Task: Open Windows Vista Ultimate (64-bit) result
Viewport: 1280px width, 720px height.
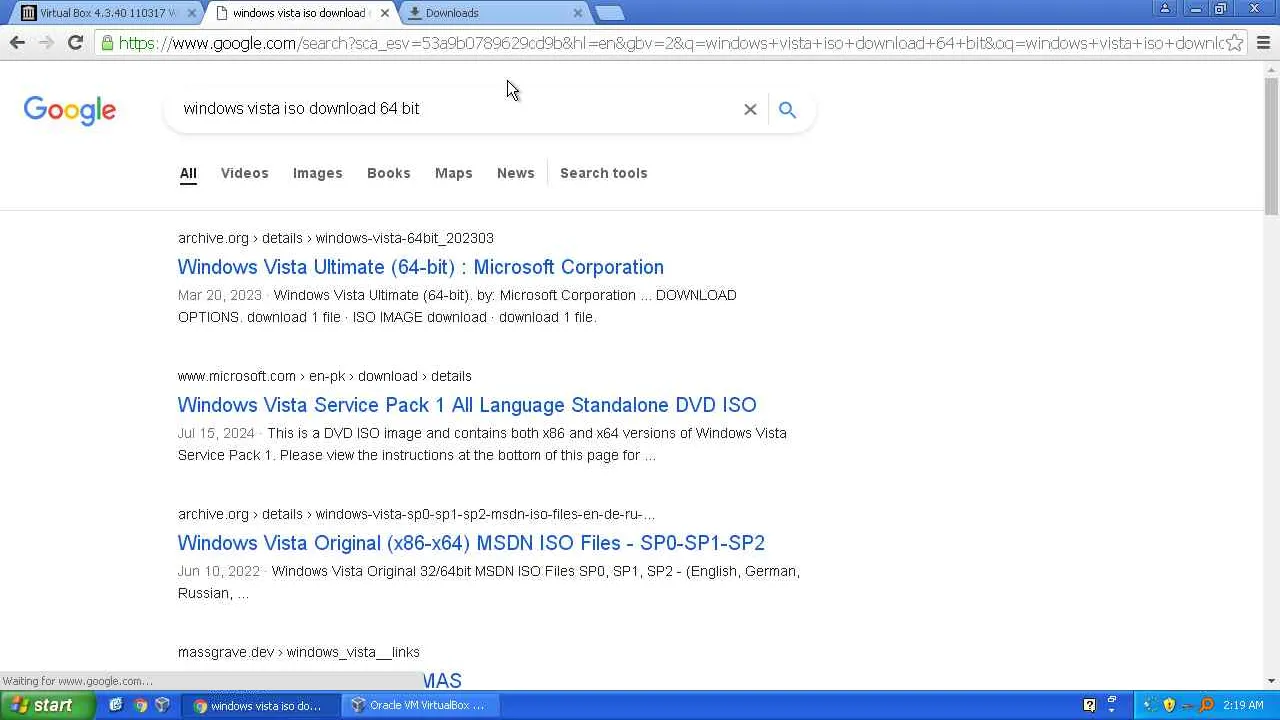Action: pos(421,267)
